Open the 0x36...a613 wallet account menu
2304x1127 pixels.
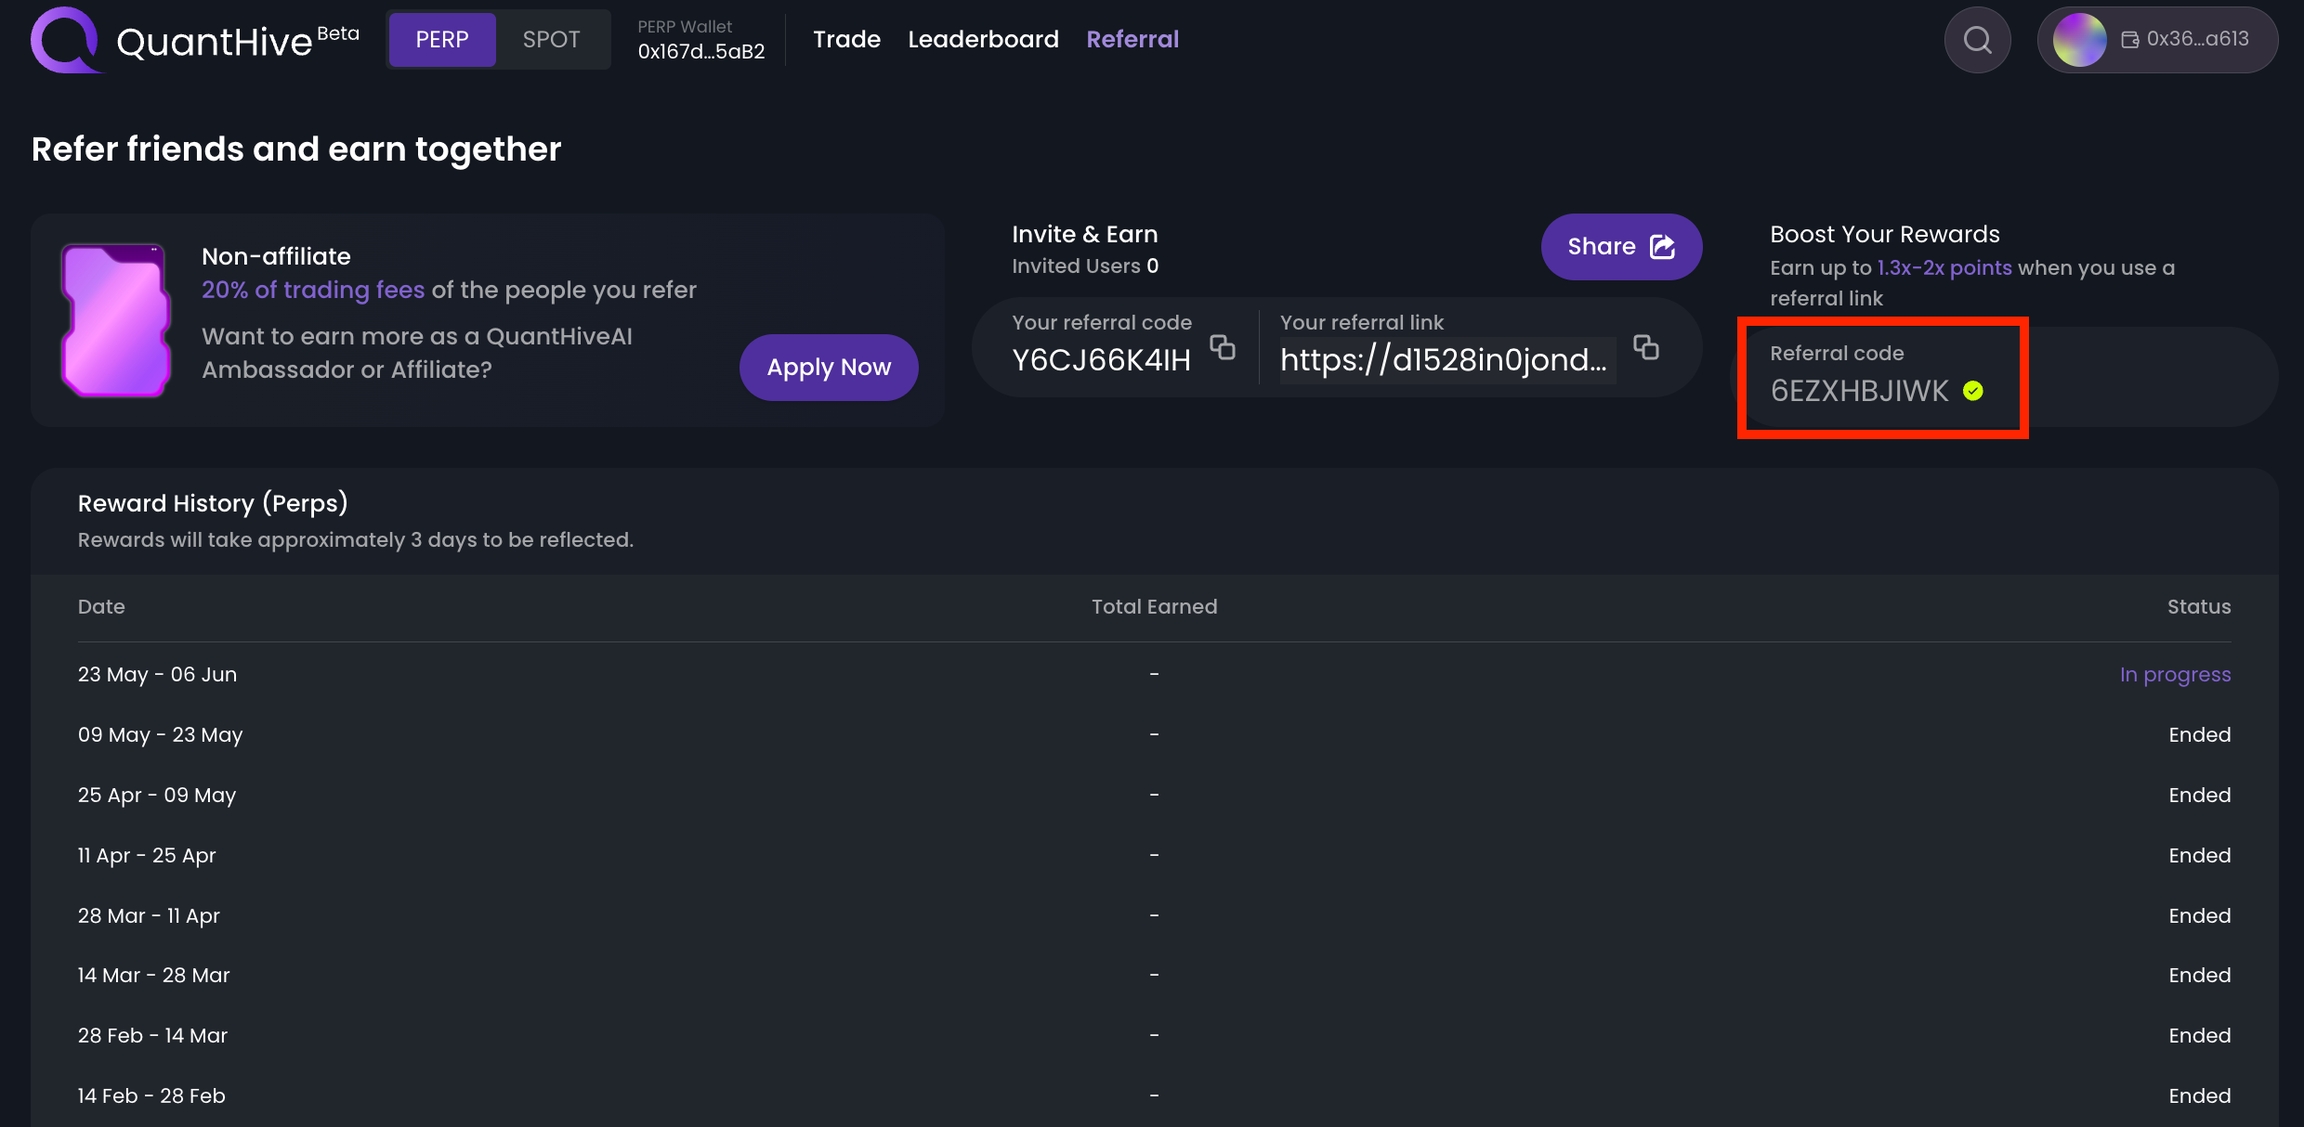(x=2196, y=40)
